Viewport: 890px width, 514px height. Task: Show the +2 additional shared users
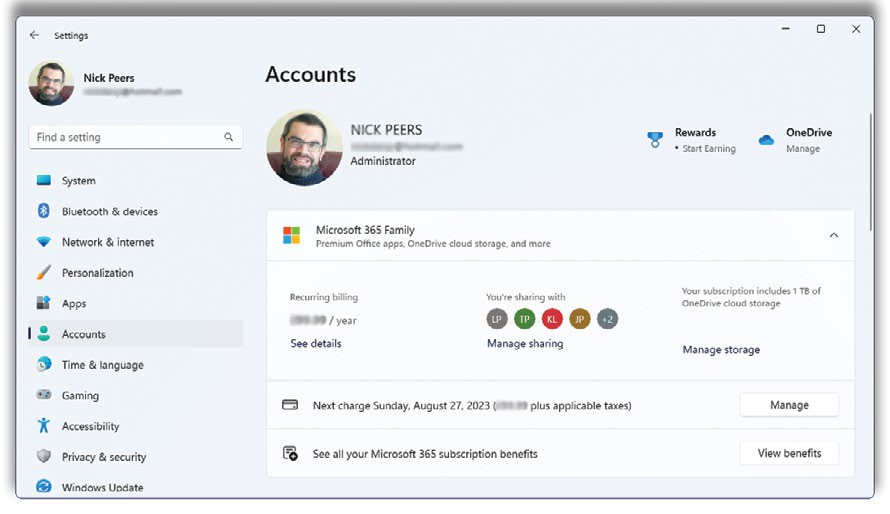click(x=607, y=319)
